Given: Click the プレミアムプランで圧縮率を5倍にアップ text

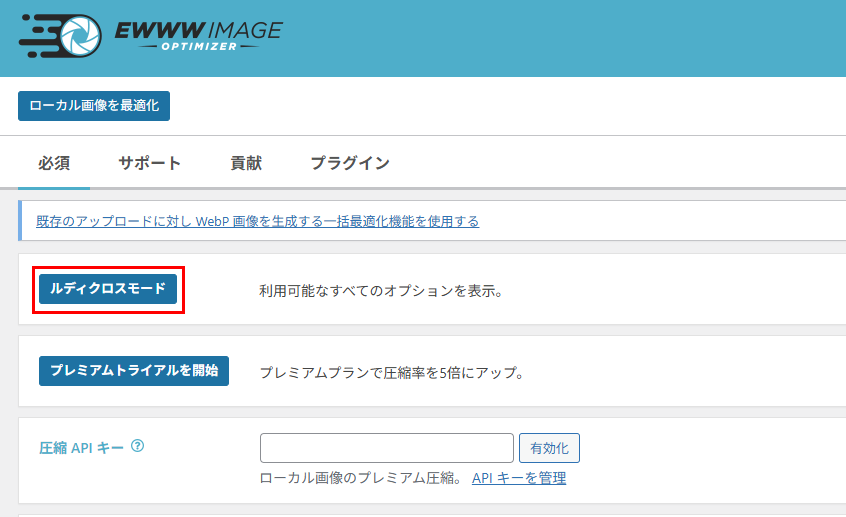Looking at the screenshot, I should click(x=392, y=373).
